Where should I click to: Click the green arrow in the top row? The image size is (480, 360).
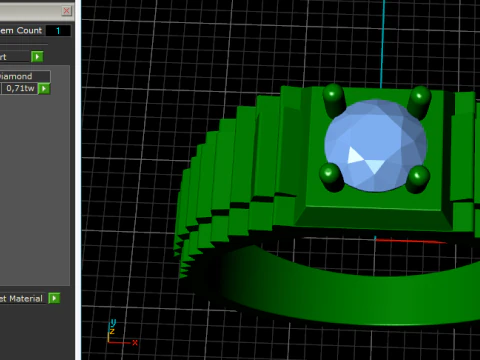37,57
